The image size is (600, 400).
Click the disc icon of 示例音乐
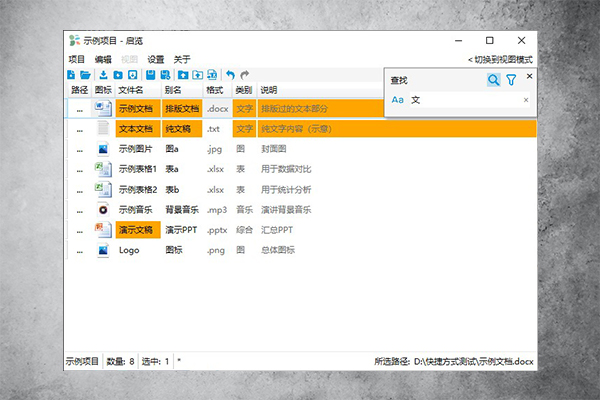coord(103,210)
